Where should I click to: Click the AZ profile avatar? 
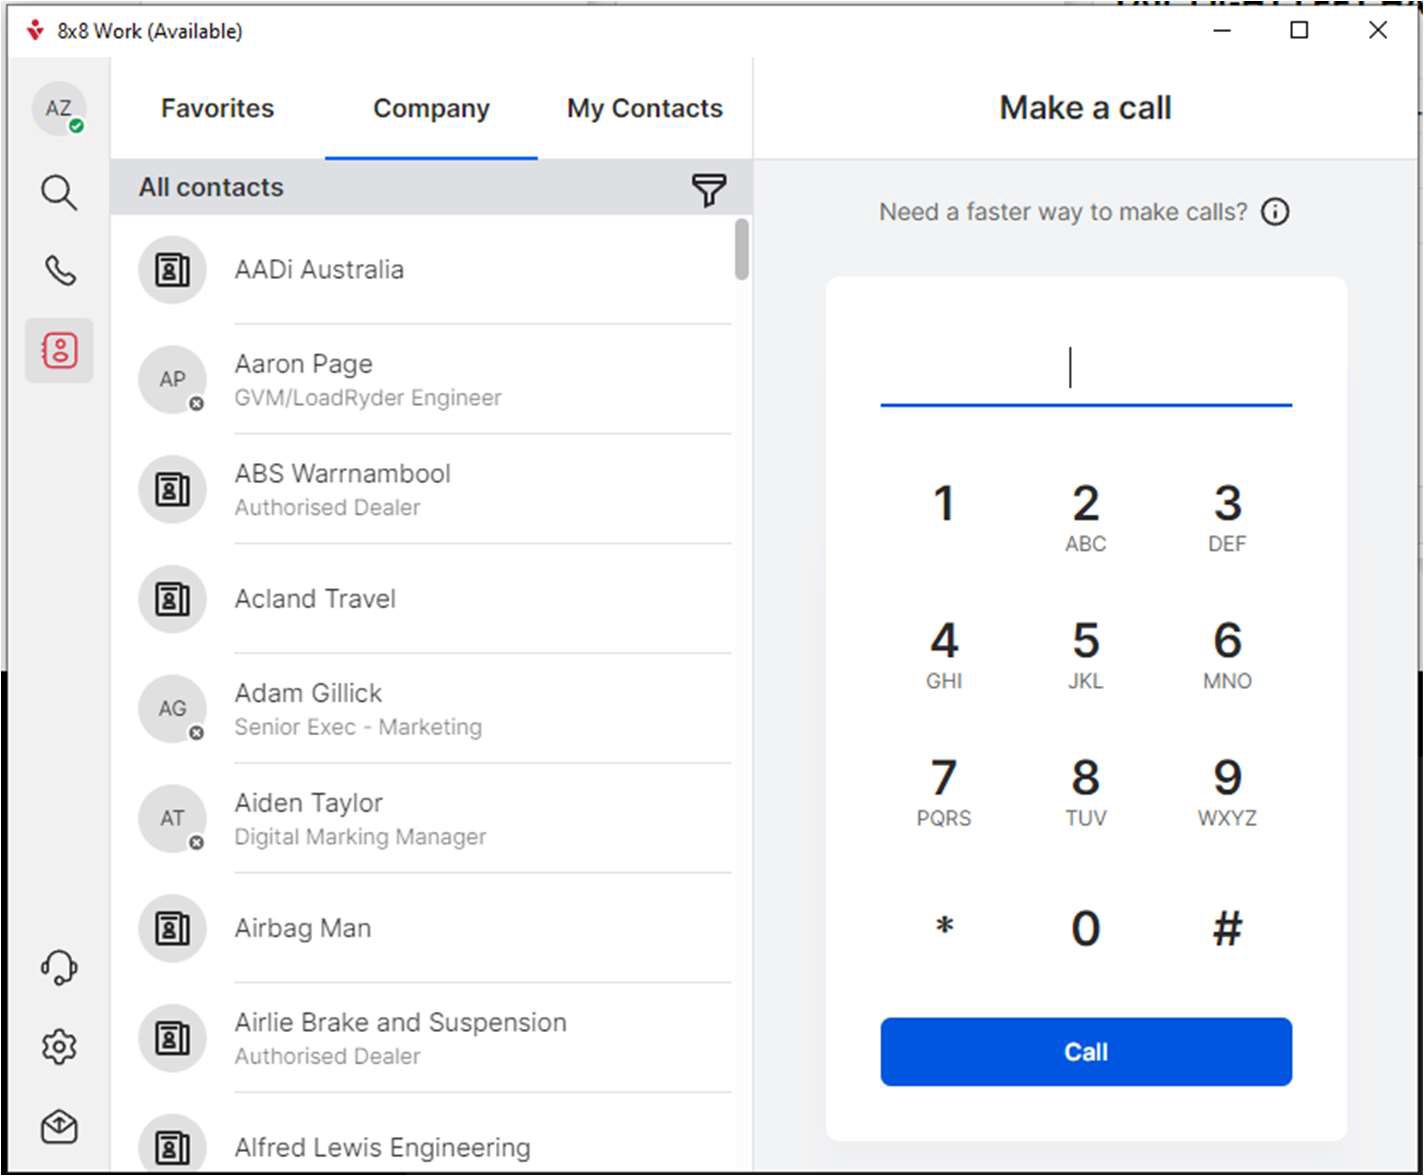pos(59,109)
